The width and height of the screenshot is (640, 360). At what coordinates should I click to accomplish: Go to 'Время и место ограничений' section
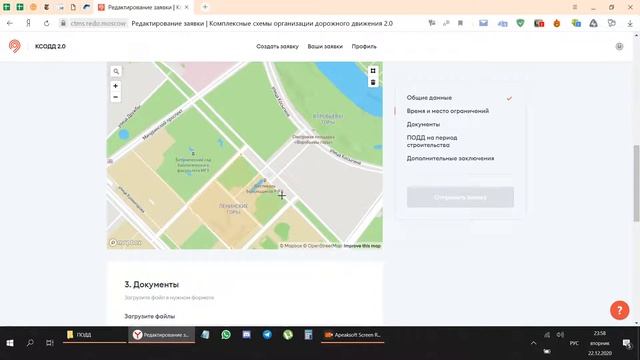(x=448, y=111)
